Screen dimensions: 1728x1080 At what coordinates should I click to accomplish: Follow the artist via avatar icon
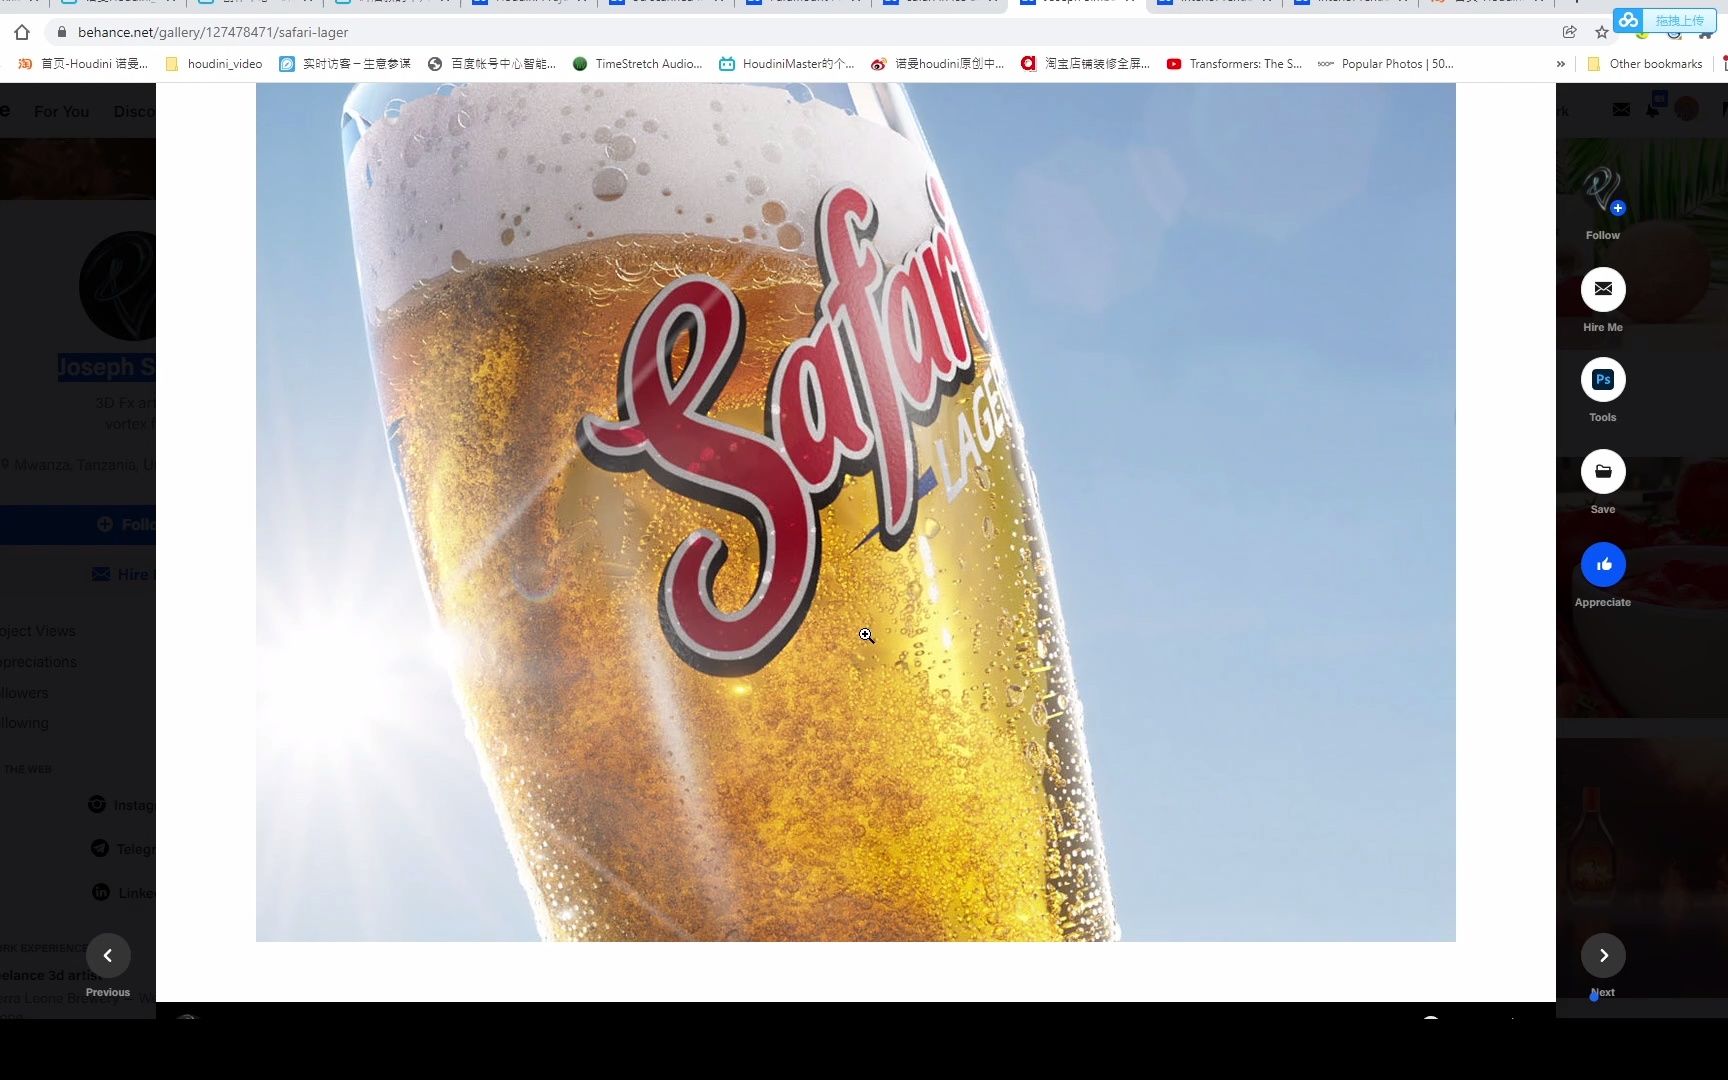(x=1603, y=190)
